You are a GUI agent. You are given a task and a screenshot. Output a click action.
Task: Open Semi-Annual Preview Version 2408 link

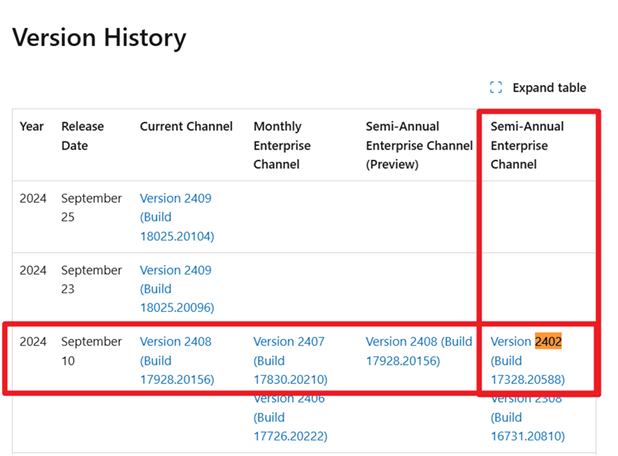(418, 351)
